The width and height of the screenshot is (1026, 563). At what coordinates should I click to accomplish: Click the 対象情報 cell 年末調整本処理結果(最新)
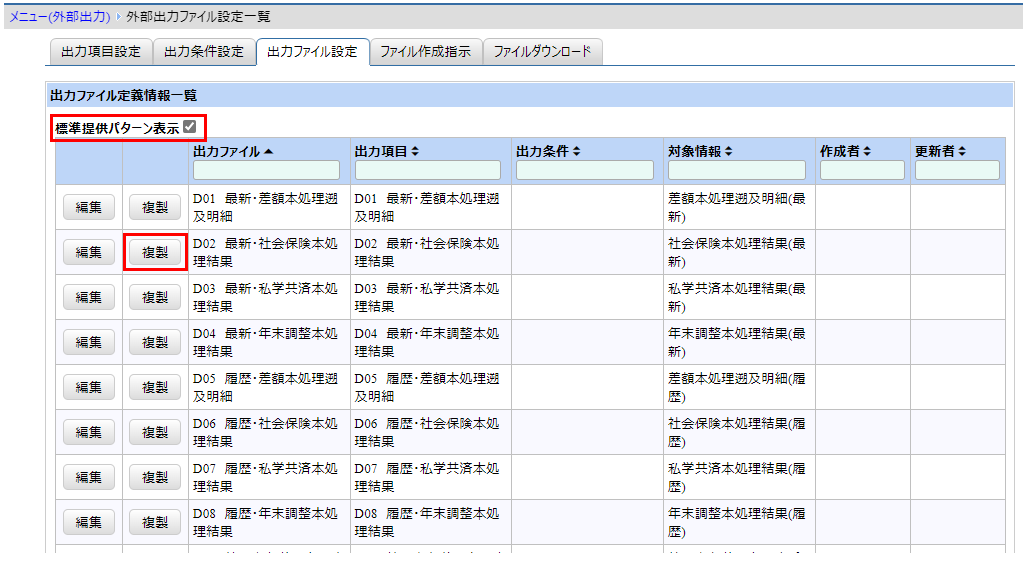coord(739,342)
